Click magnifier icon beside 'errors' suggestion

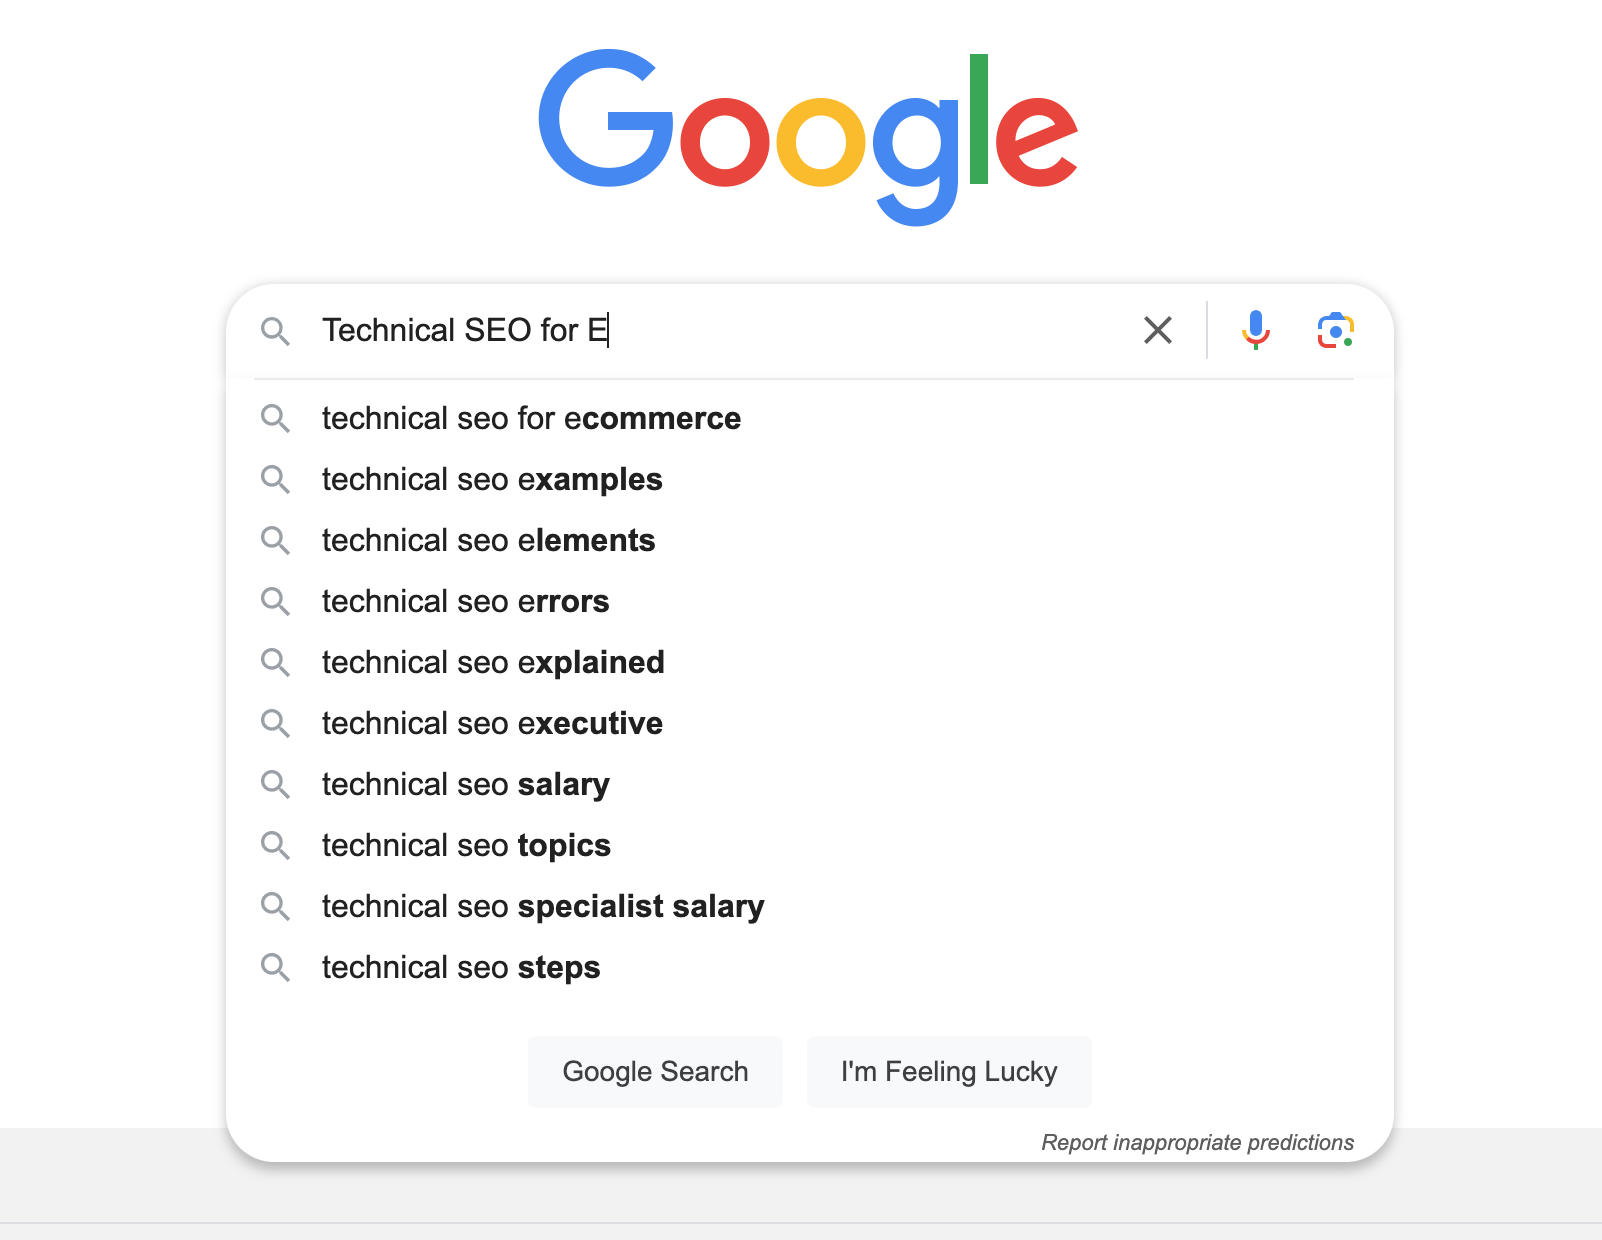(275, 601)
